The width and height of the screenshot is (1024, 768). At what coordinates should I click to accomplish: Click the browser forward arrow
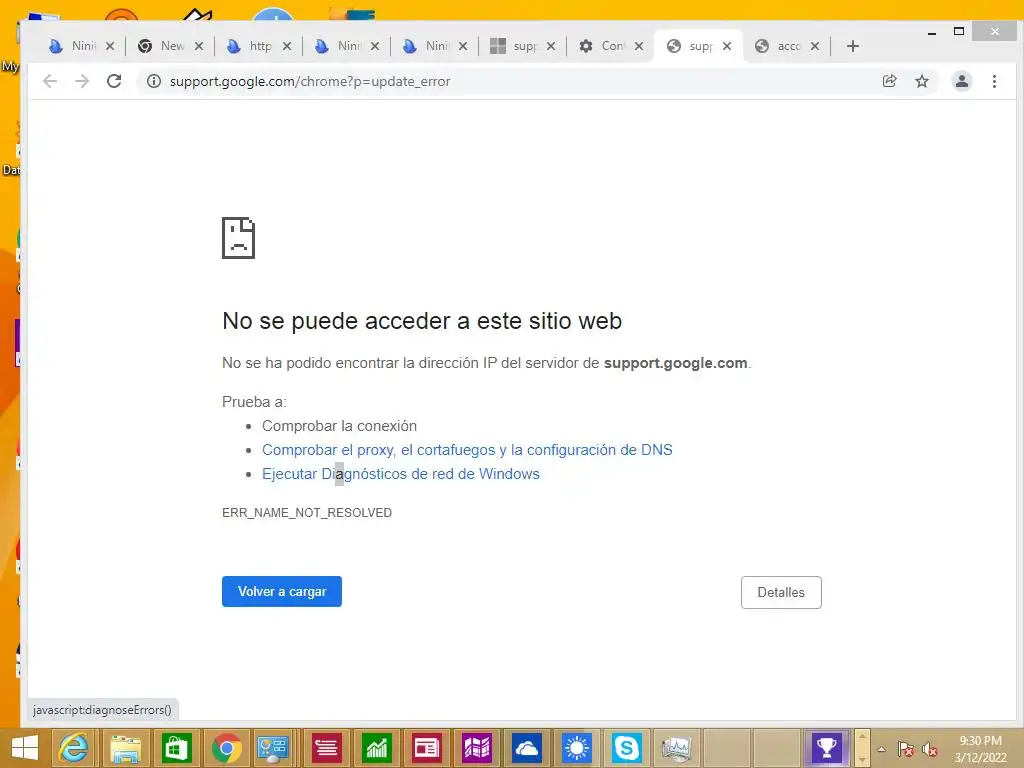(x=82, y=81)
